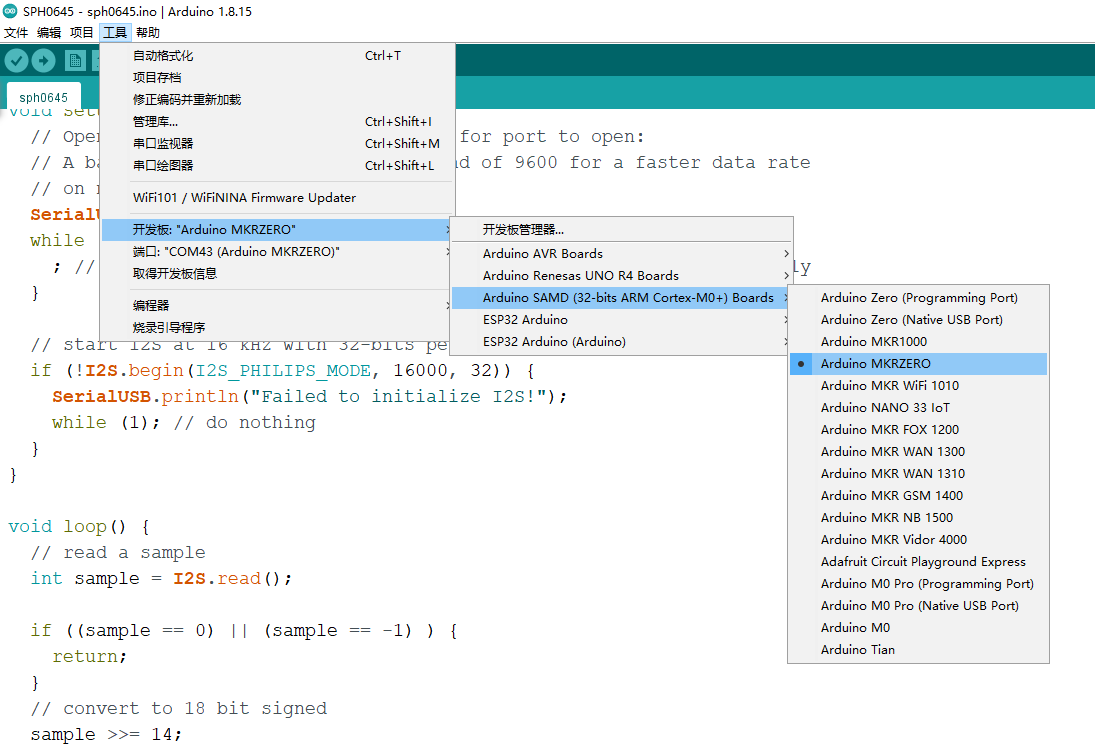This screenshot has width=1095, height=745.
Task: Open the 文件 menu
Action: (x=15, y=32)
